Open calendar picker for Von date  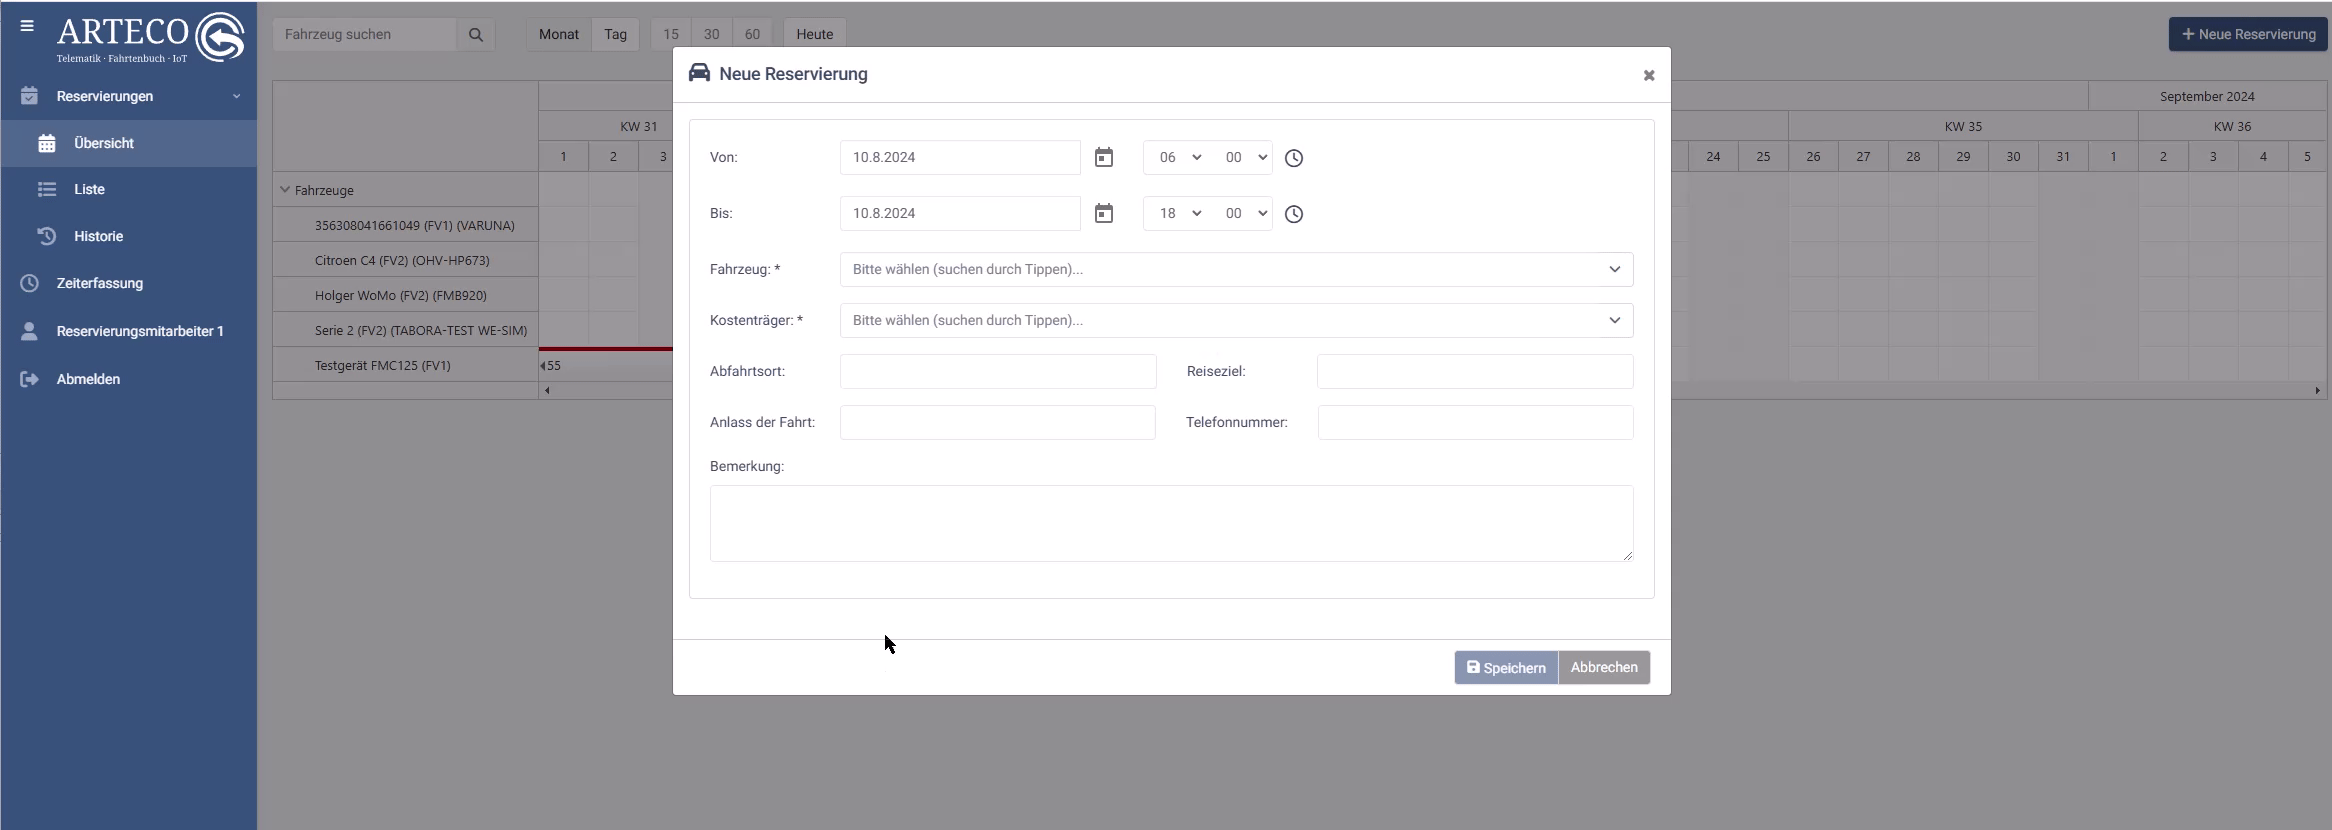(x=1103, y=158)
